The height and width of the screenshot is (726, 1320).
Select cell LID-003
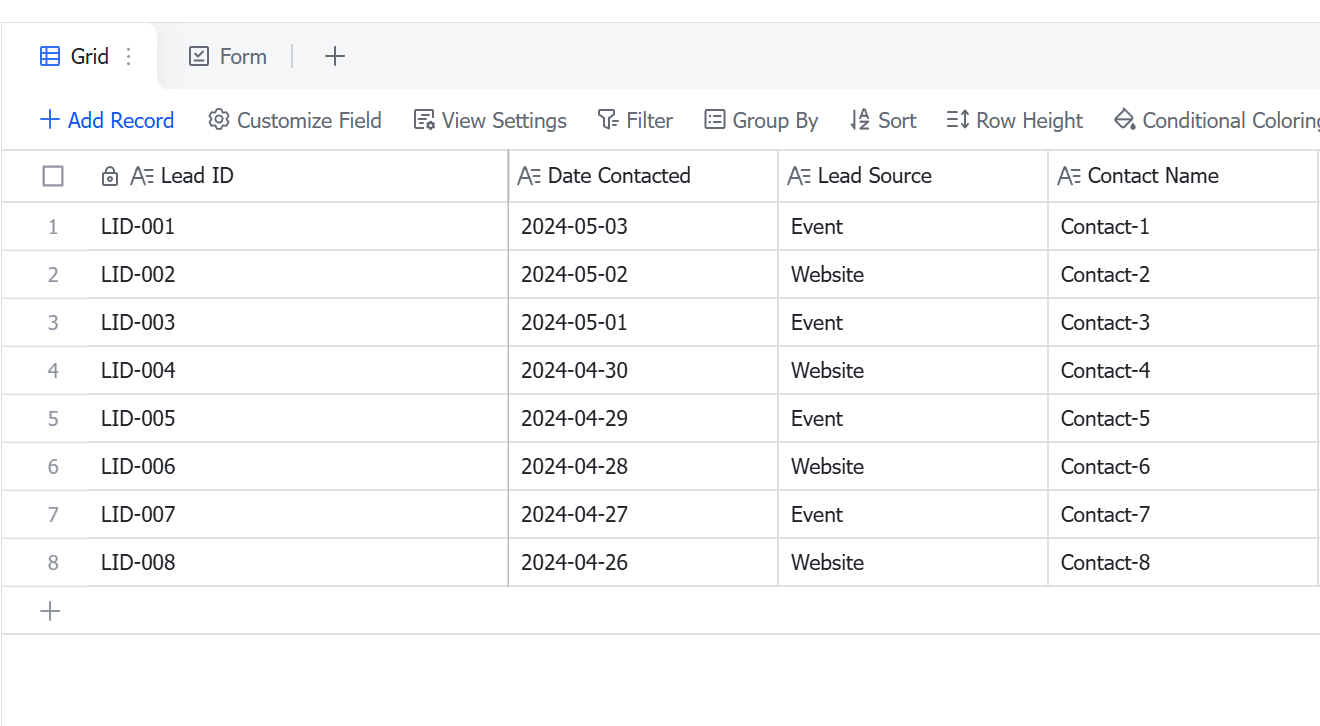(x=298, y=322)
